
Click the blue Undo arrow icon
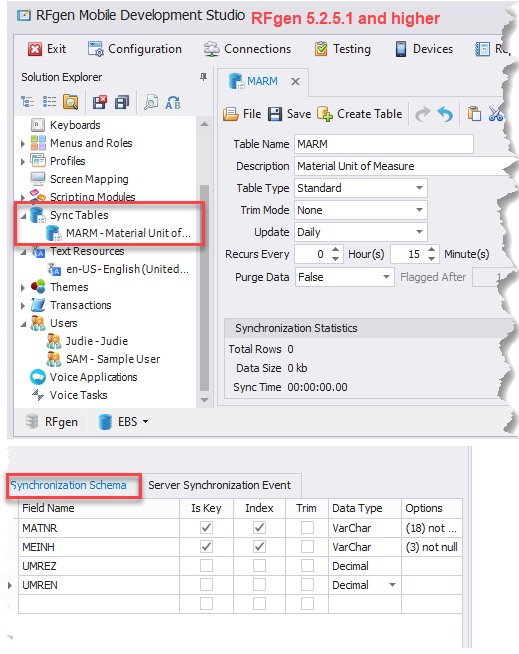(x=445, y=114)
